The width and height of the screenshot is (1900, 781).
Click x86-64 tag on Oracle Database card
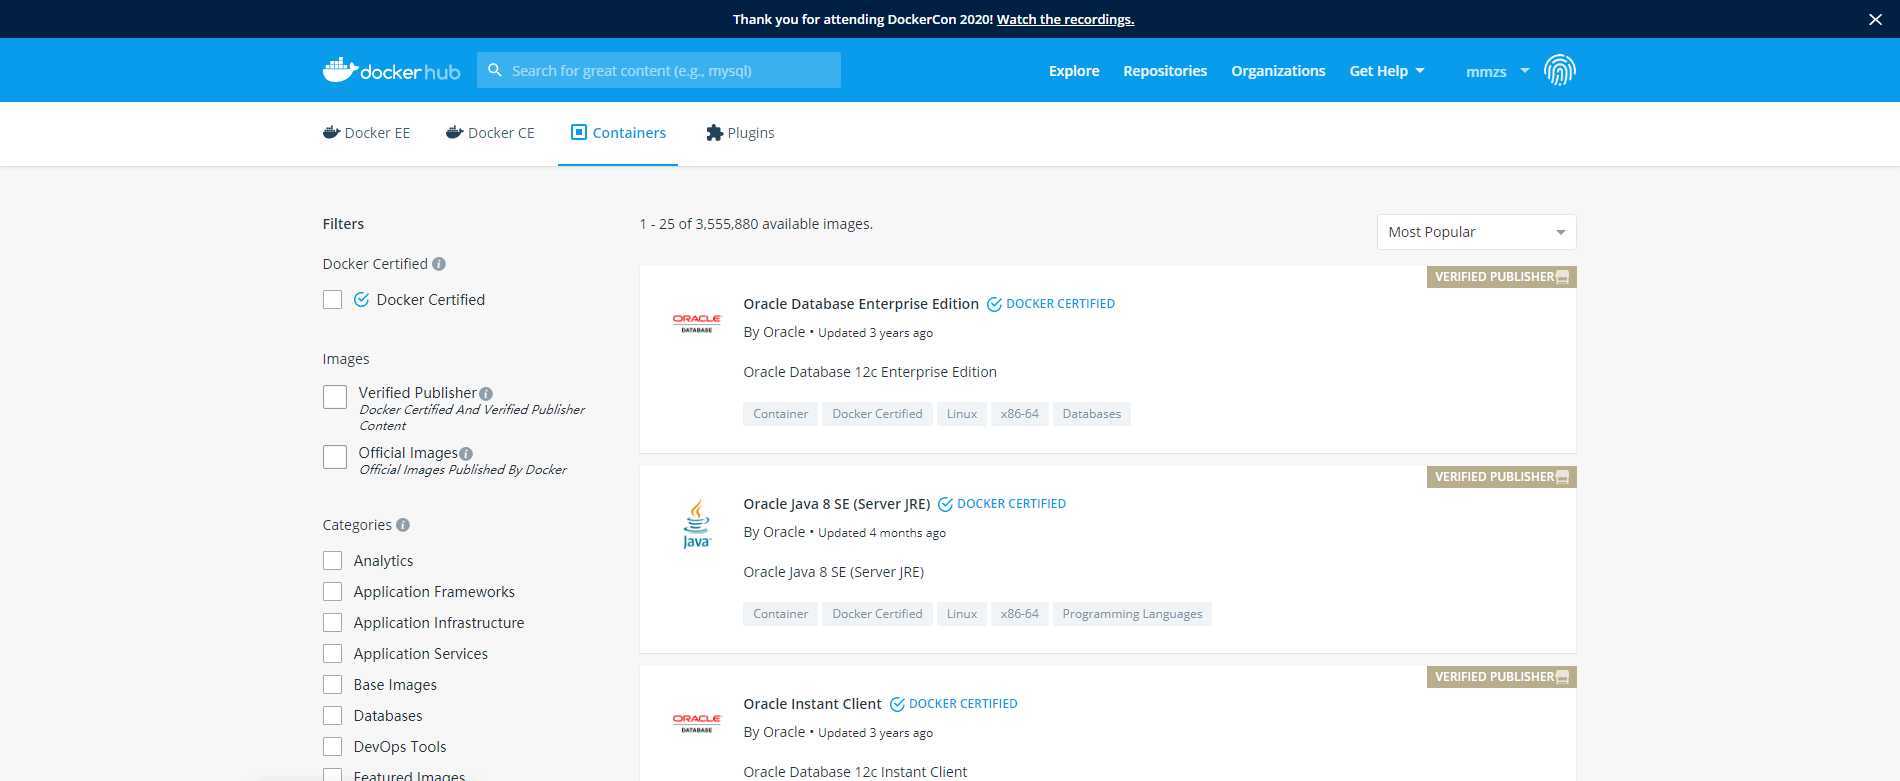tap(1020, 414)
